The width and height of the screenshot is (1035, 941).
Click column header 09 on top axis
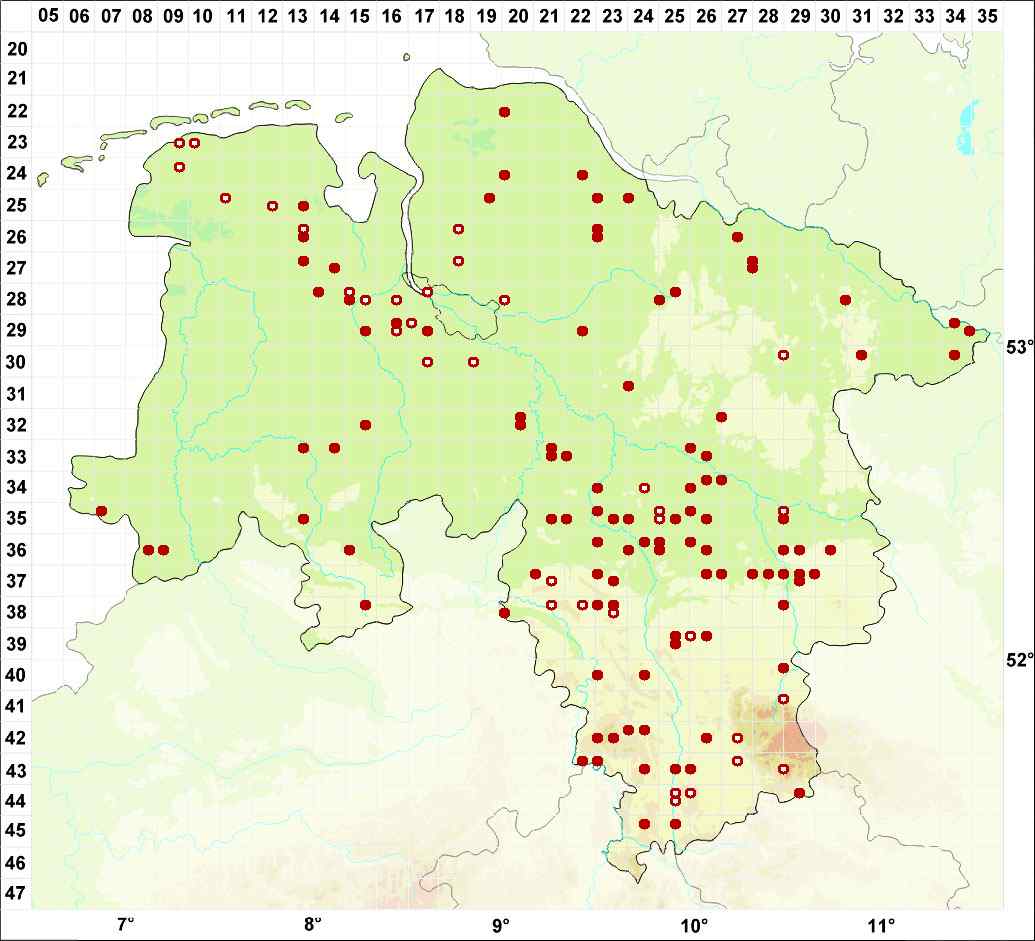(x=173, y=15)
